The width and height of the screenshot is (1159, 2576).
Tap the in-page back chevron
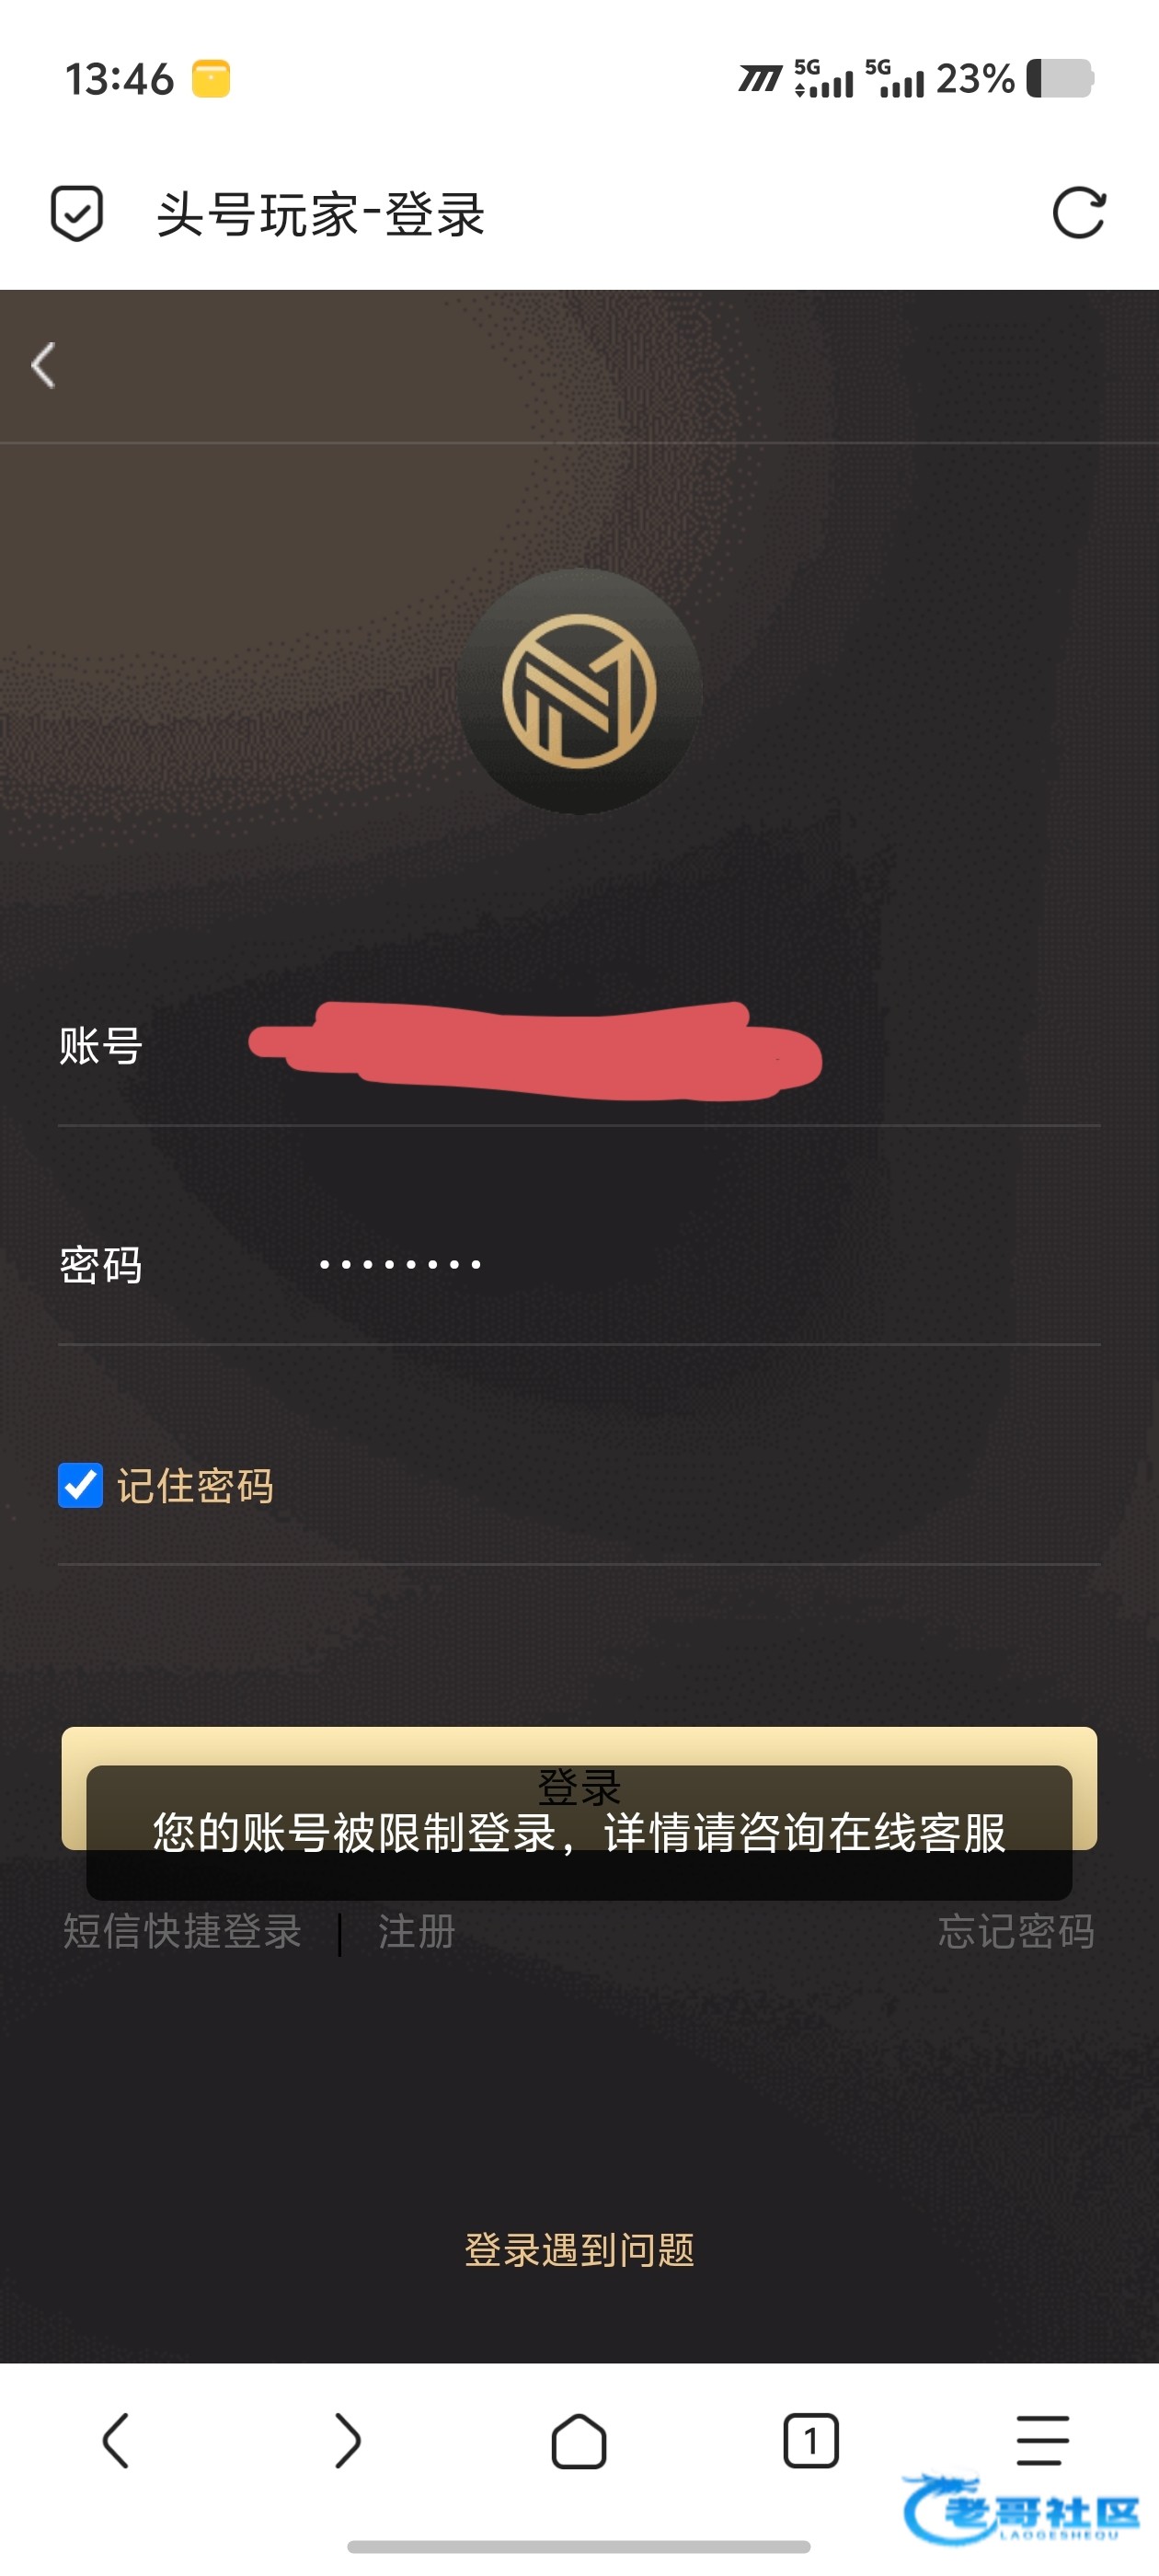pyautogui.click(x=43, y=365)
